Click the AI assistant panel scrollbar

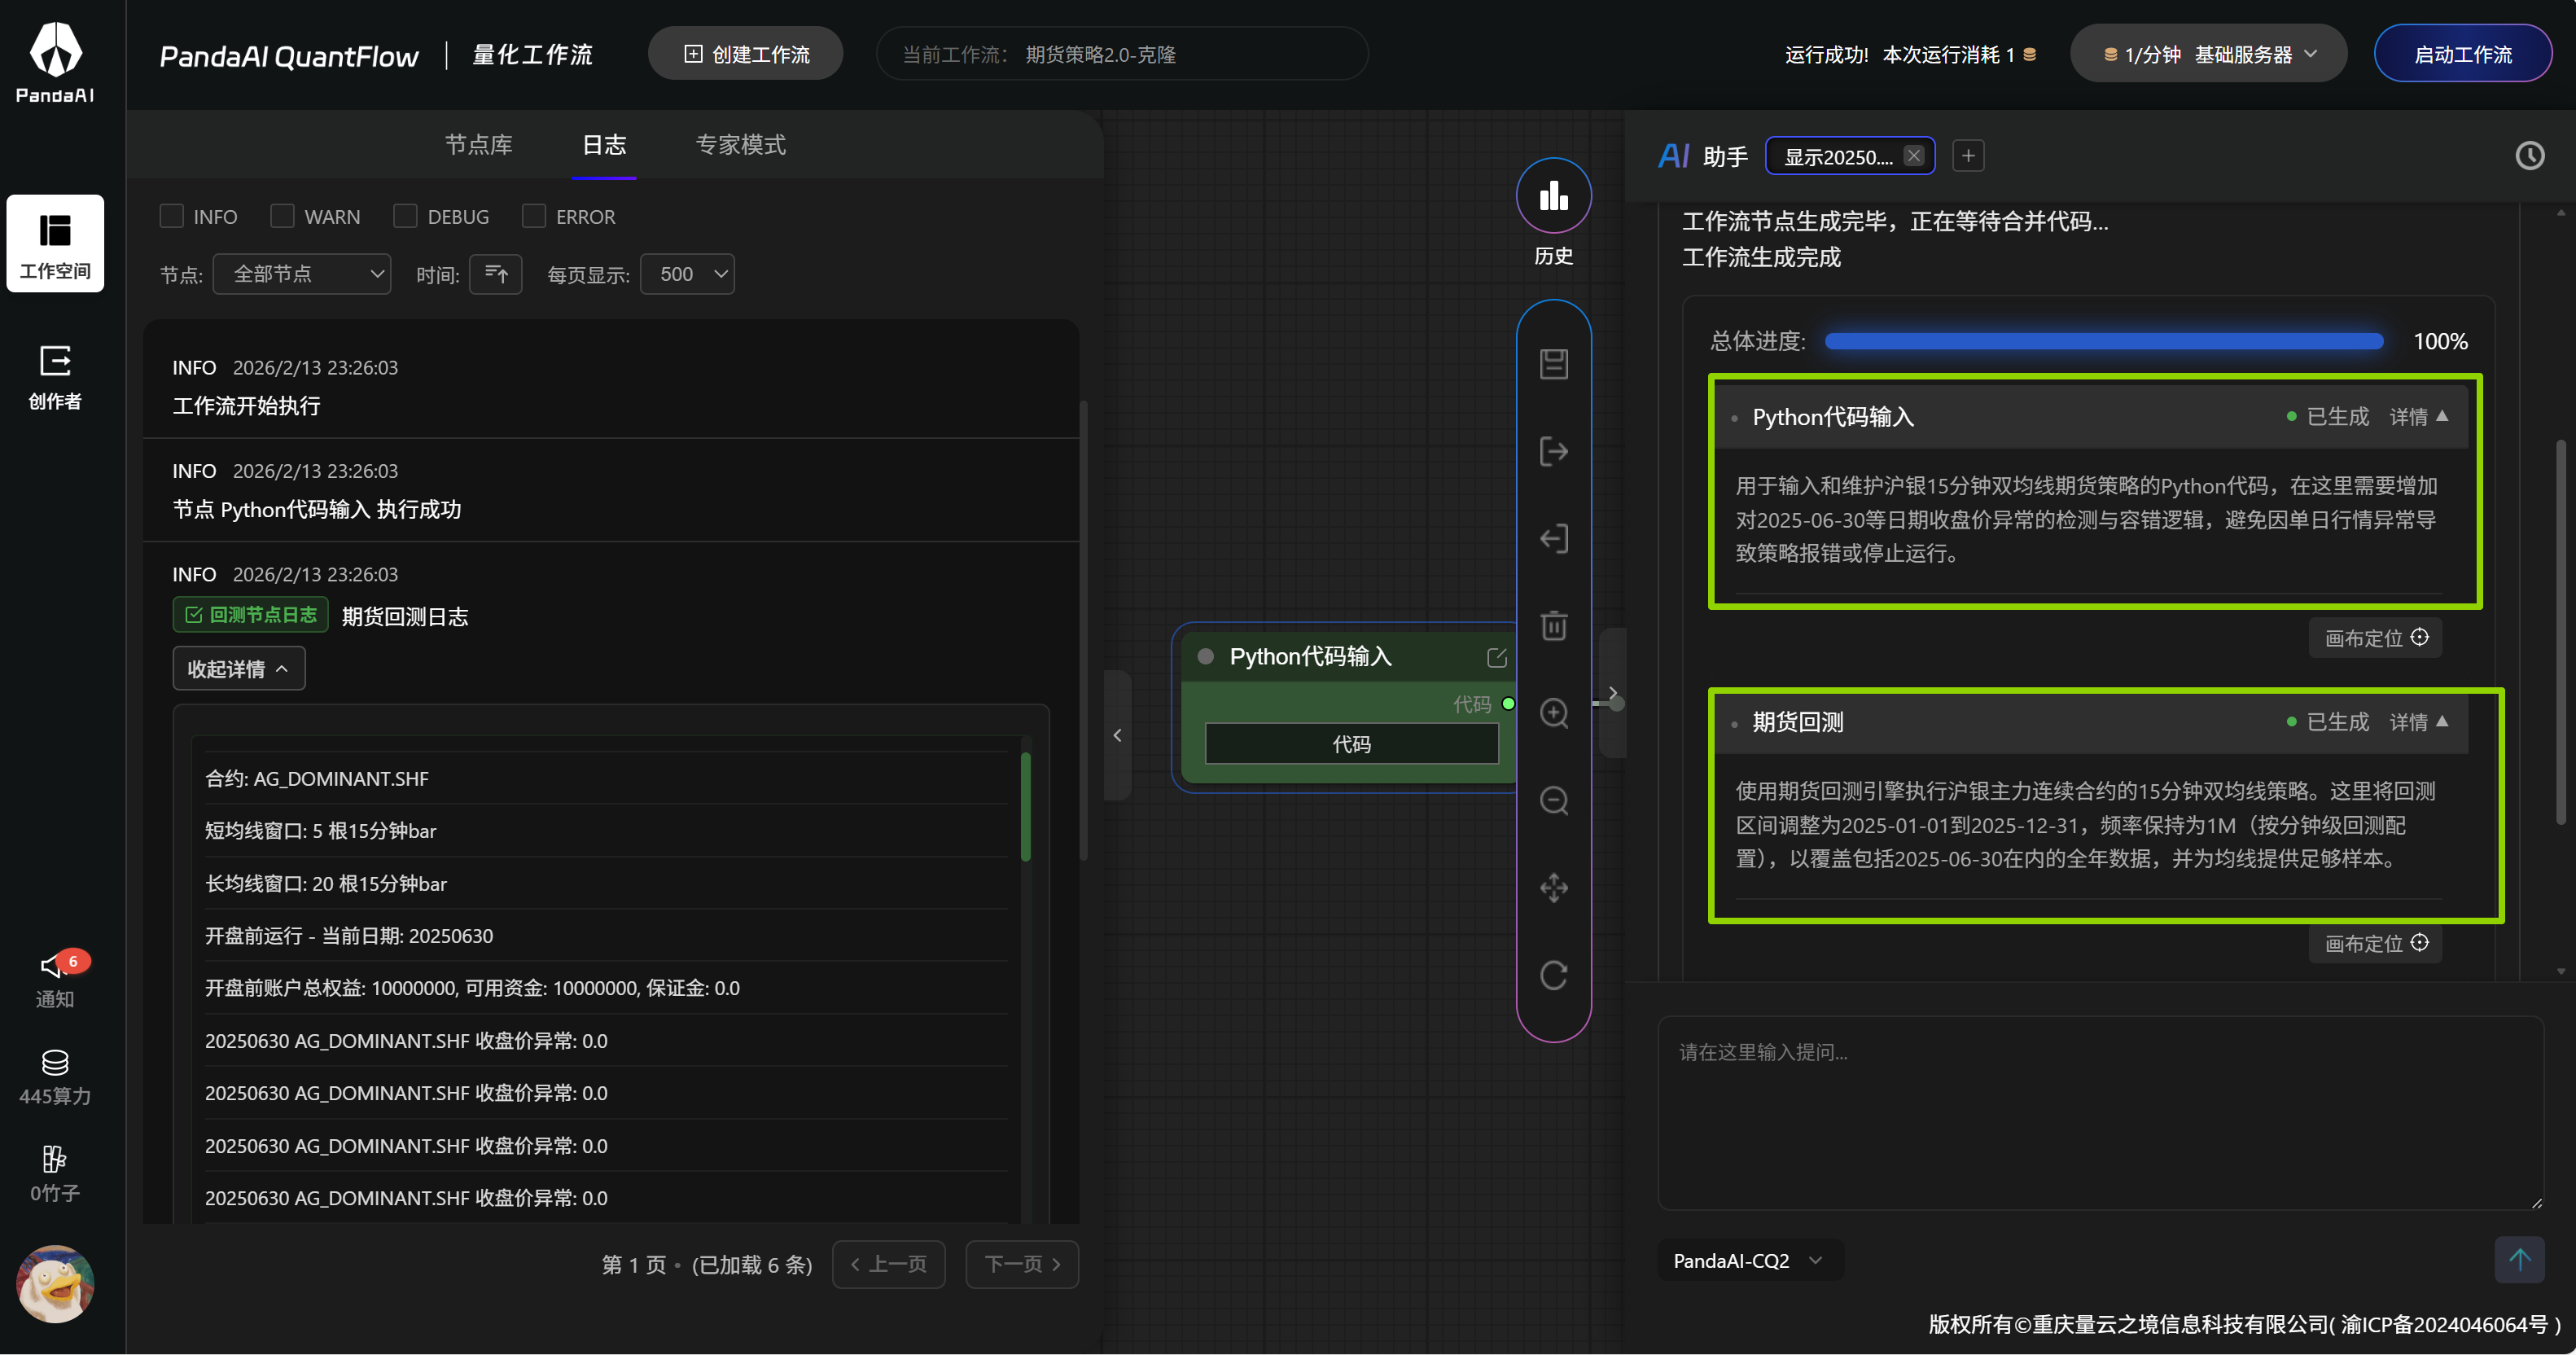tap(2560, 632)
